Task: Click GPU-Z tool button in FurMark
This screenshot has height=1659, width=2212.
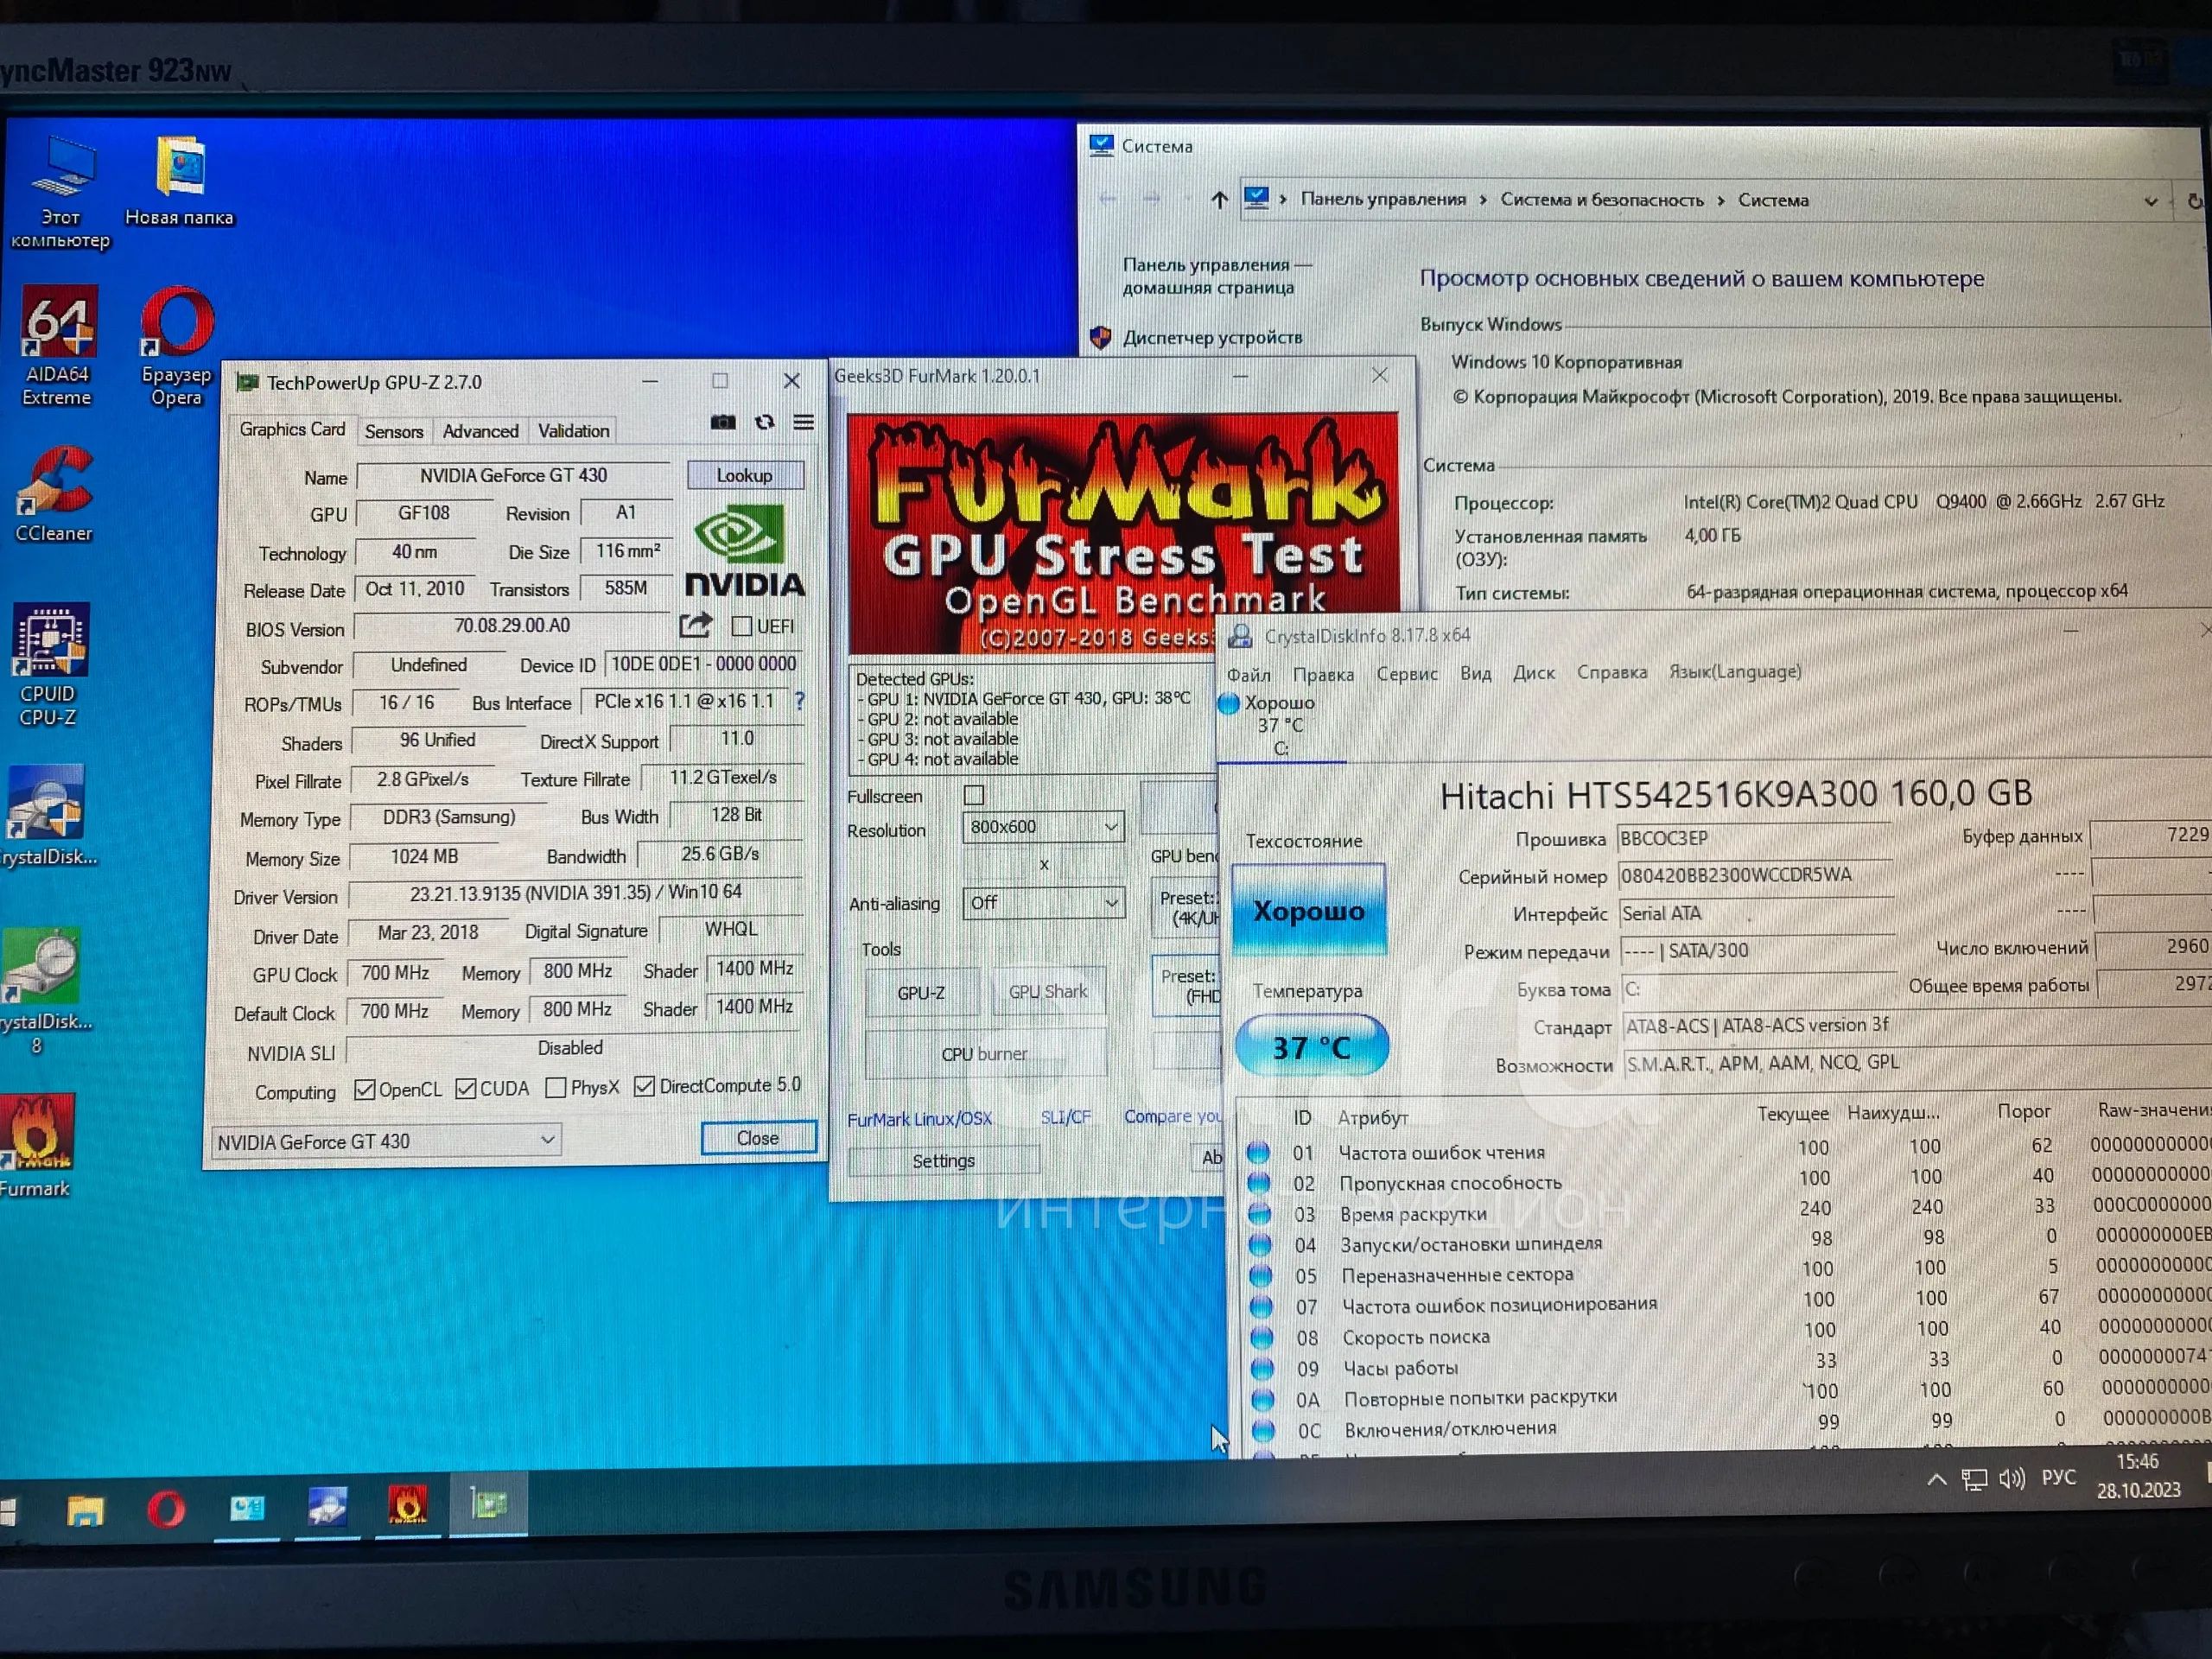Action: (x=921, y=993)
